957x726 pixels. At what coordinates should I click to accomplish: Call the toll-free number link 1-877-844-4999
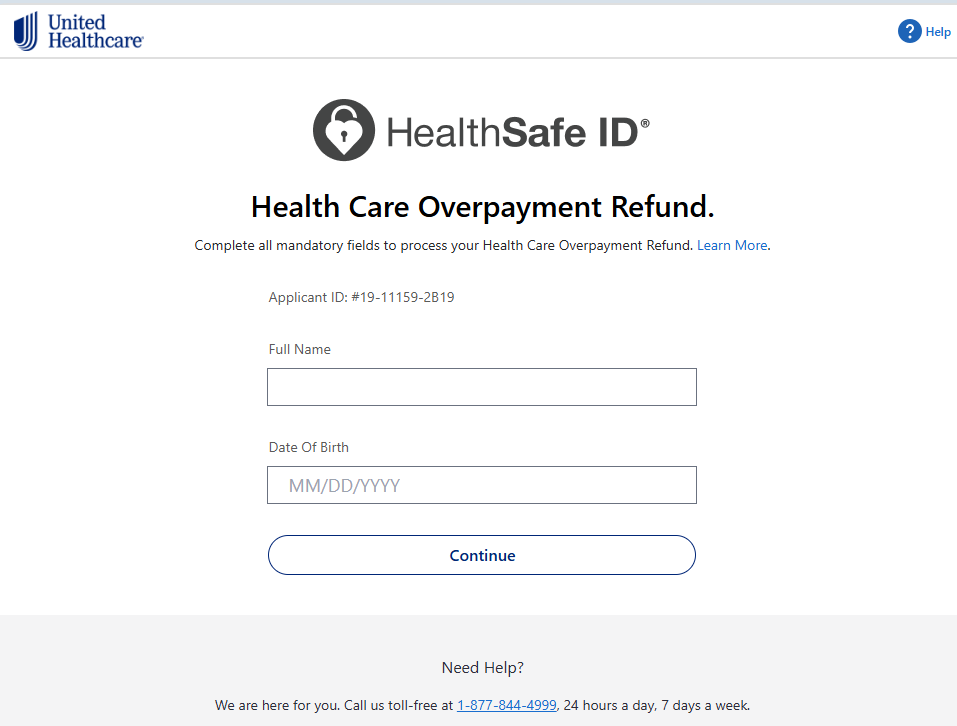click(x=506, y=705)
